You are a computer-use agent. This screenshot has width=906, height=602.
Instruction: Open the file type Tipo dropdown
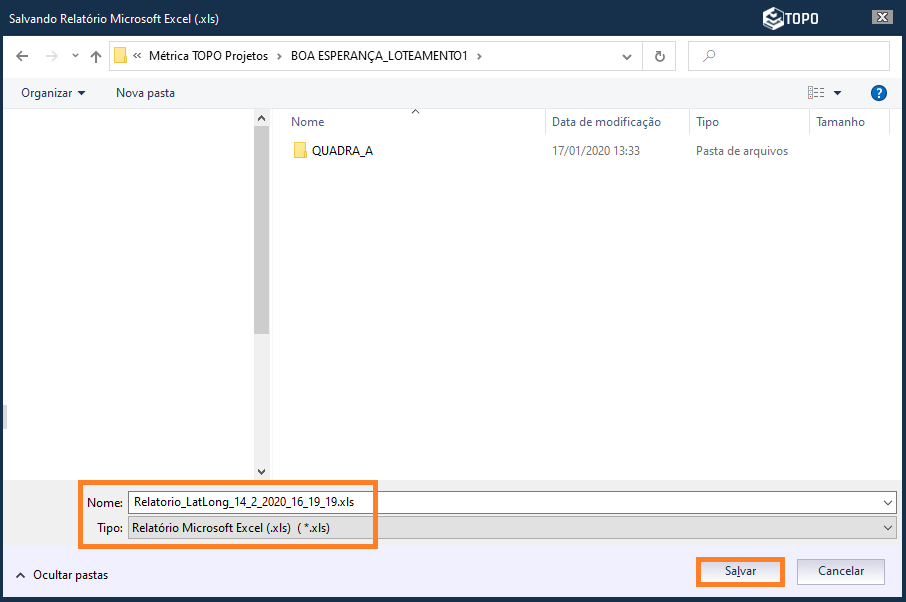pos(888,528)
